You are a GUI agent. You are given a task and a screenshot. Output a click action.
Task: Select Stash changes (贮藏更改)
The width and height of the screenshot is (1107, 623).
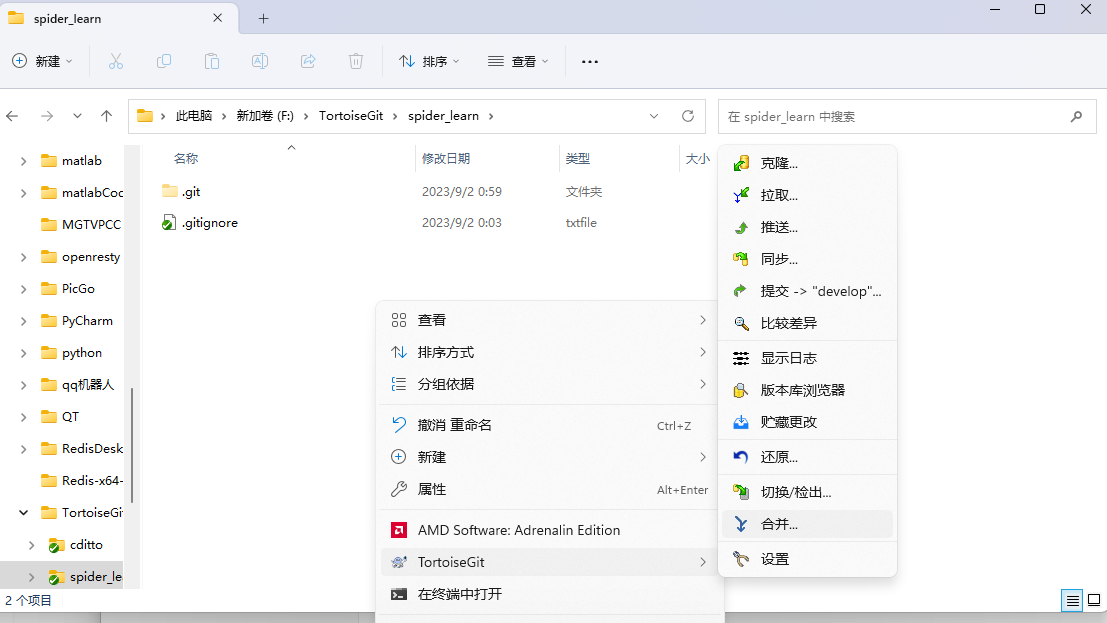807,422
